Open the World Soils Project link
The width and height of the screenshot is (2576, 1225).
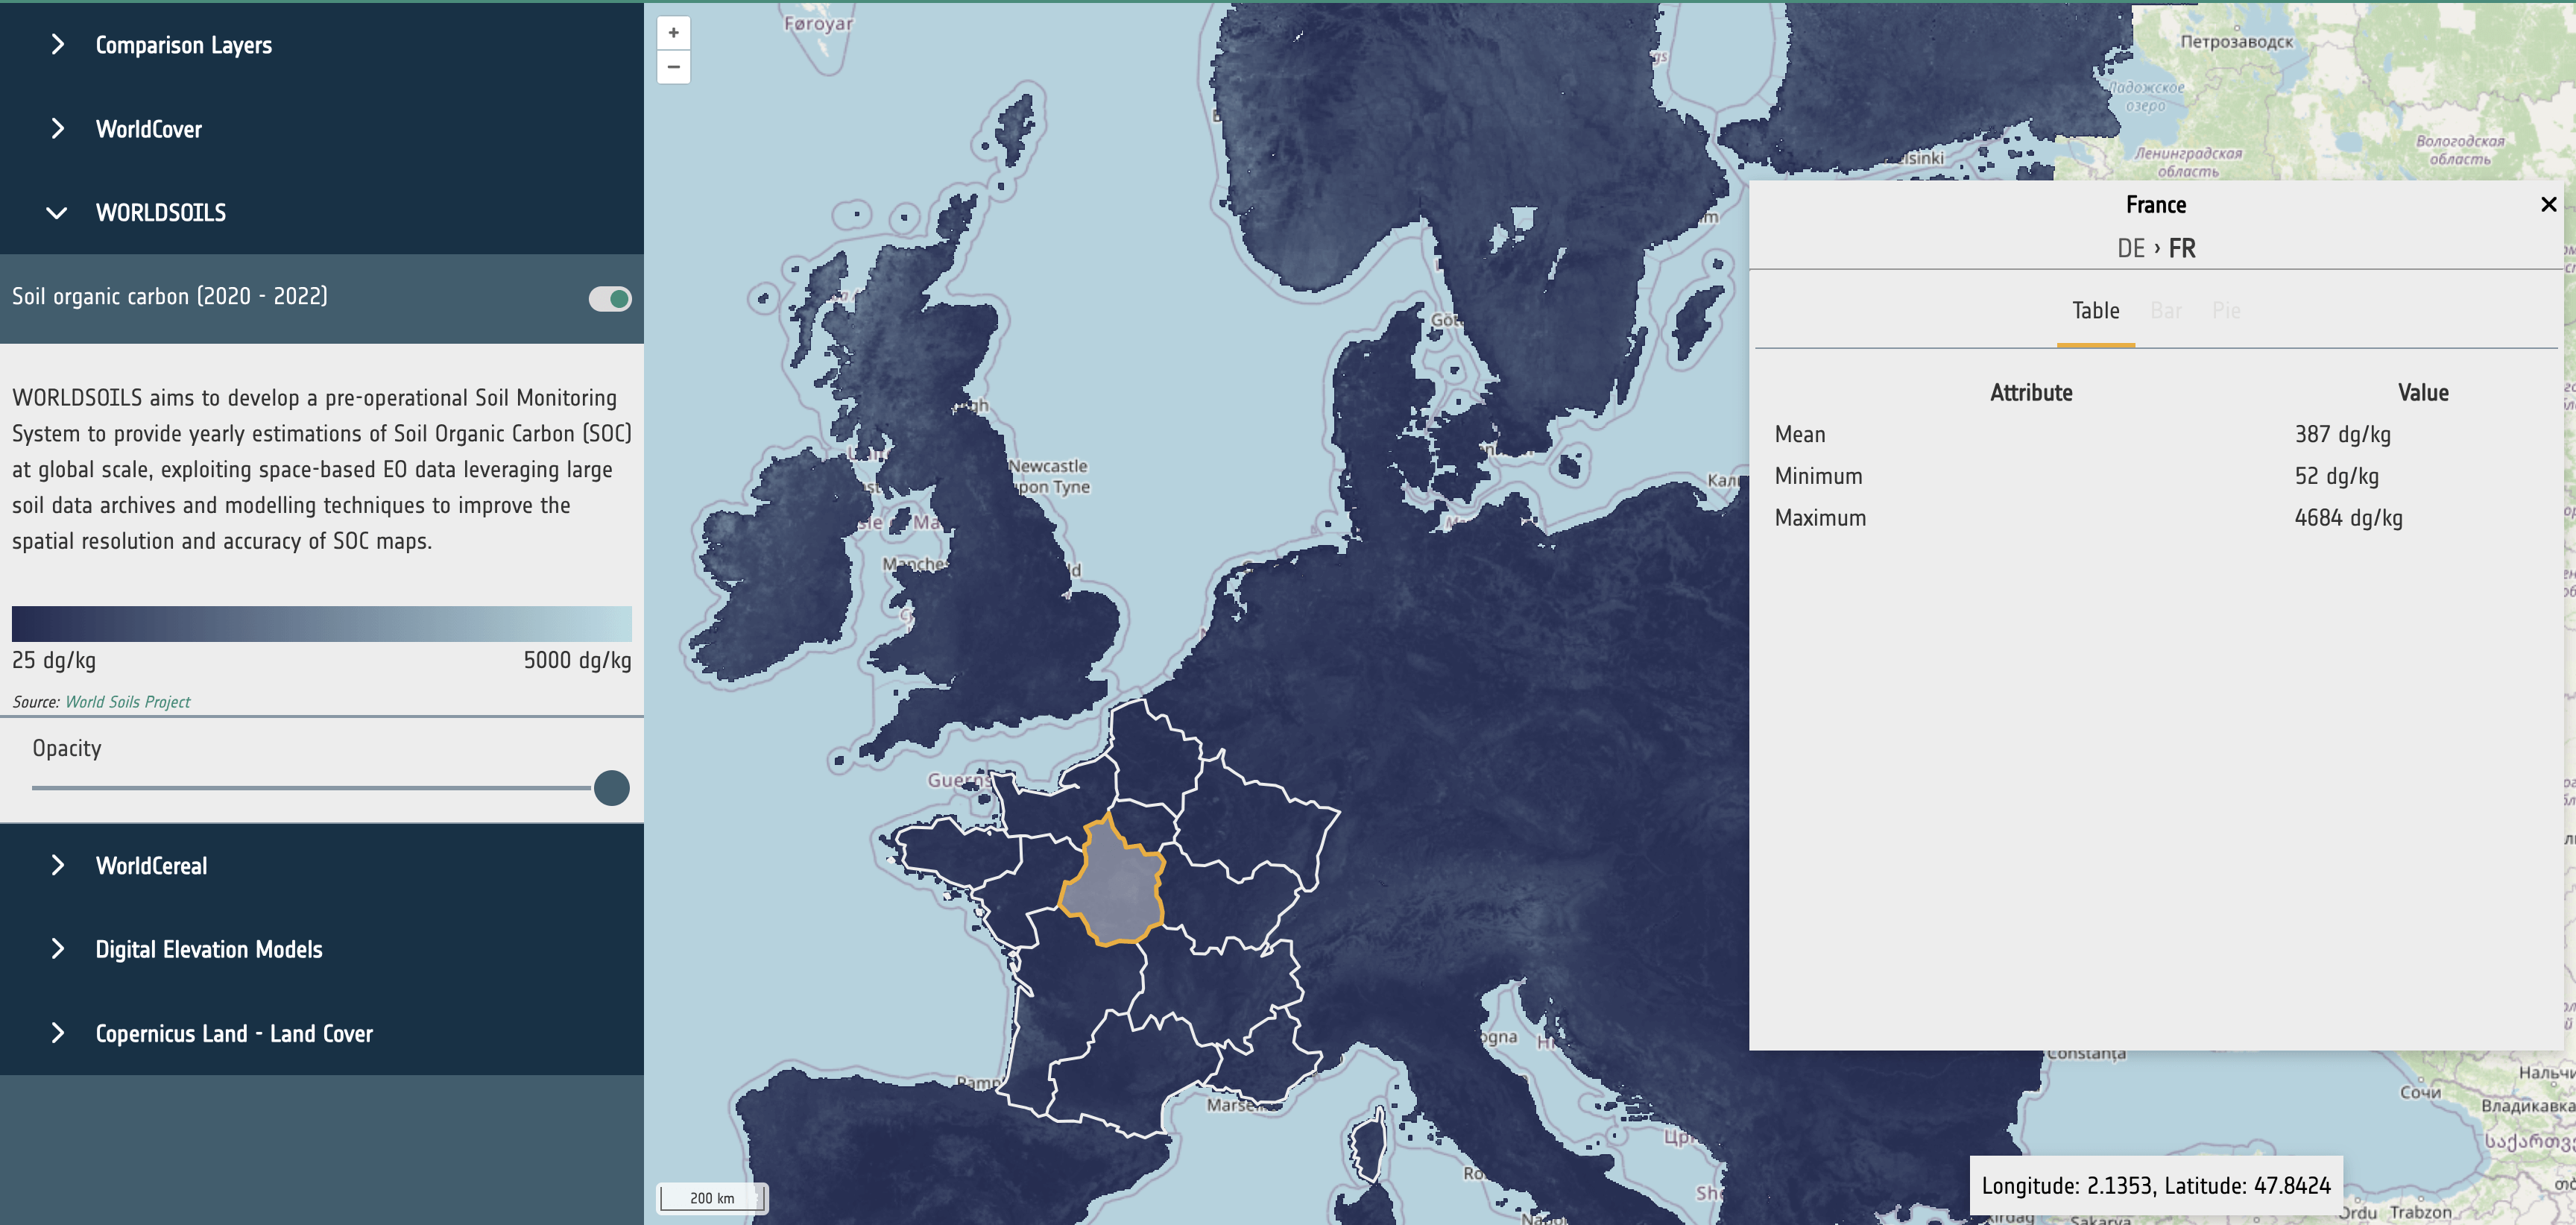point(127,702)
